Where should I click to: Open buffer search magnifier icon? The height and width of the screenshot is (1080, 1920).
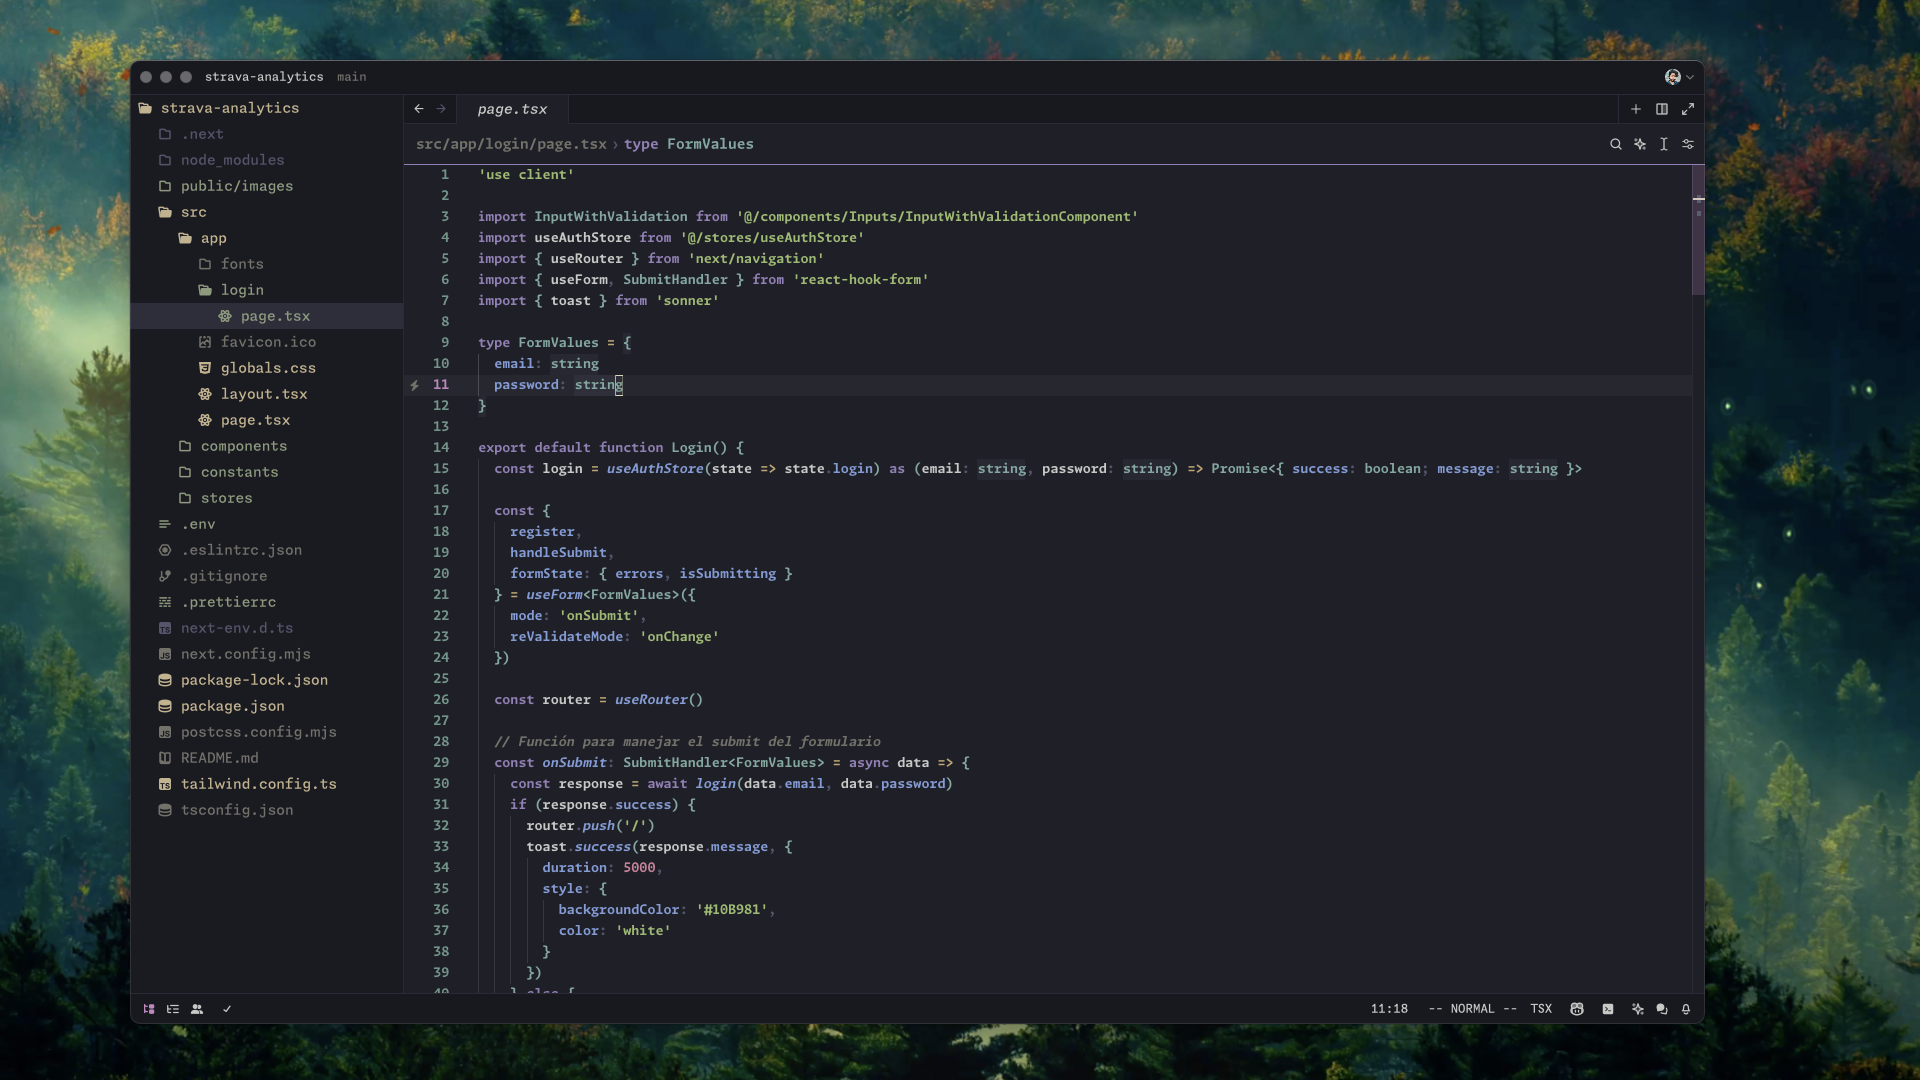click(1615, 144)
